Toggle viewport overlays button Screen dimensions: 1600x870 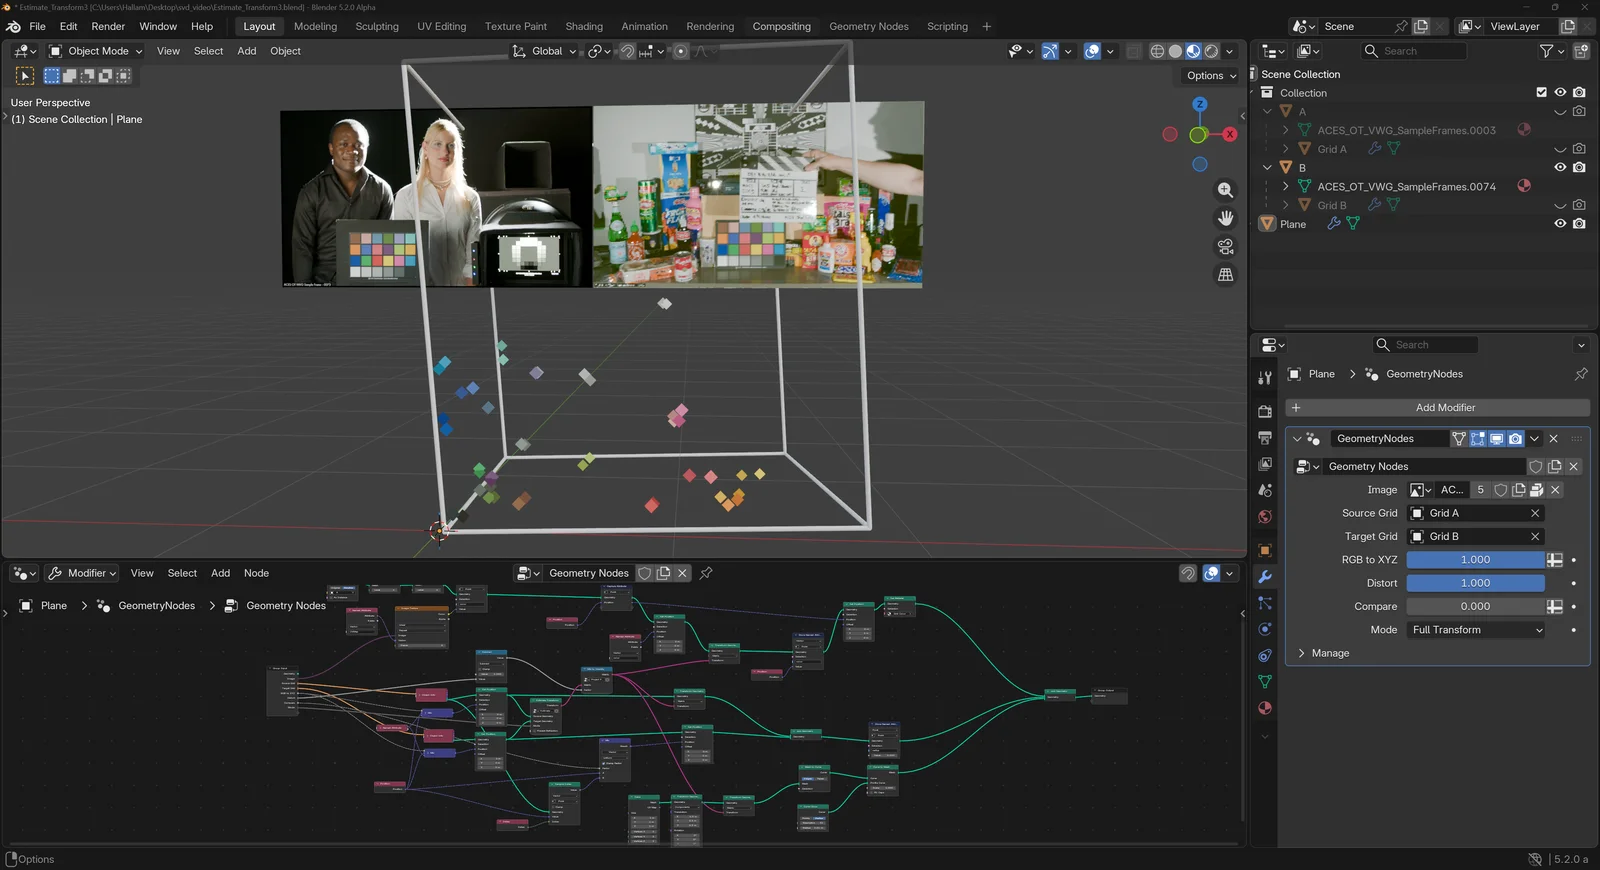point(1092,51)
